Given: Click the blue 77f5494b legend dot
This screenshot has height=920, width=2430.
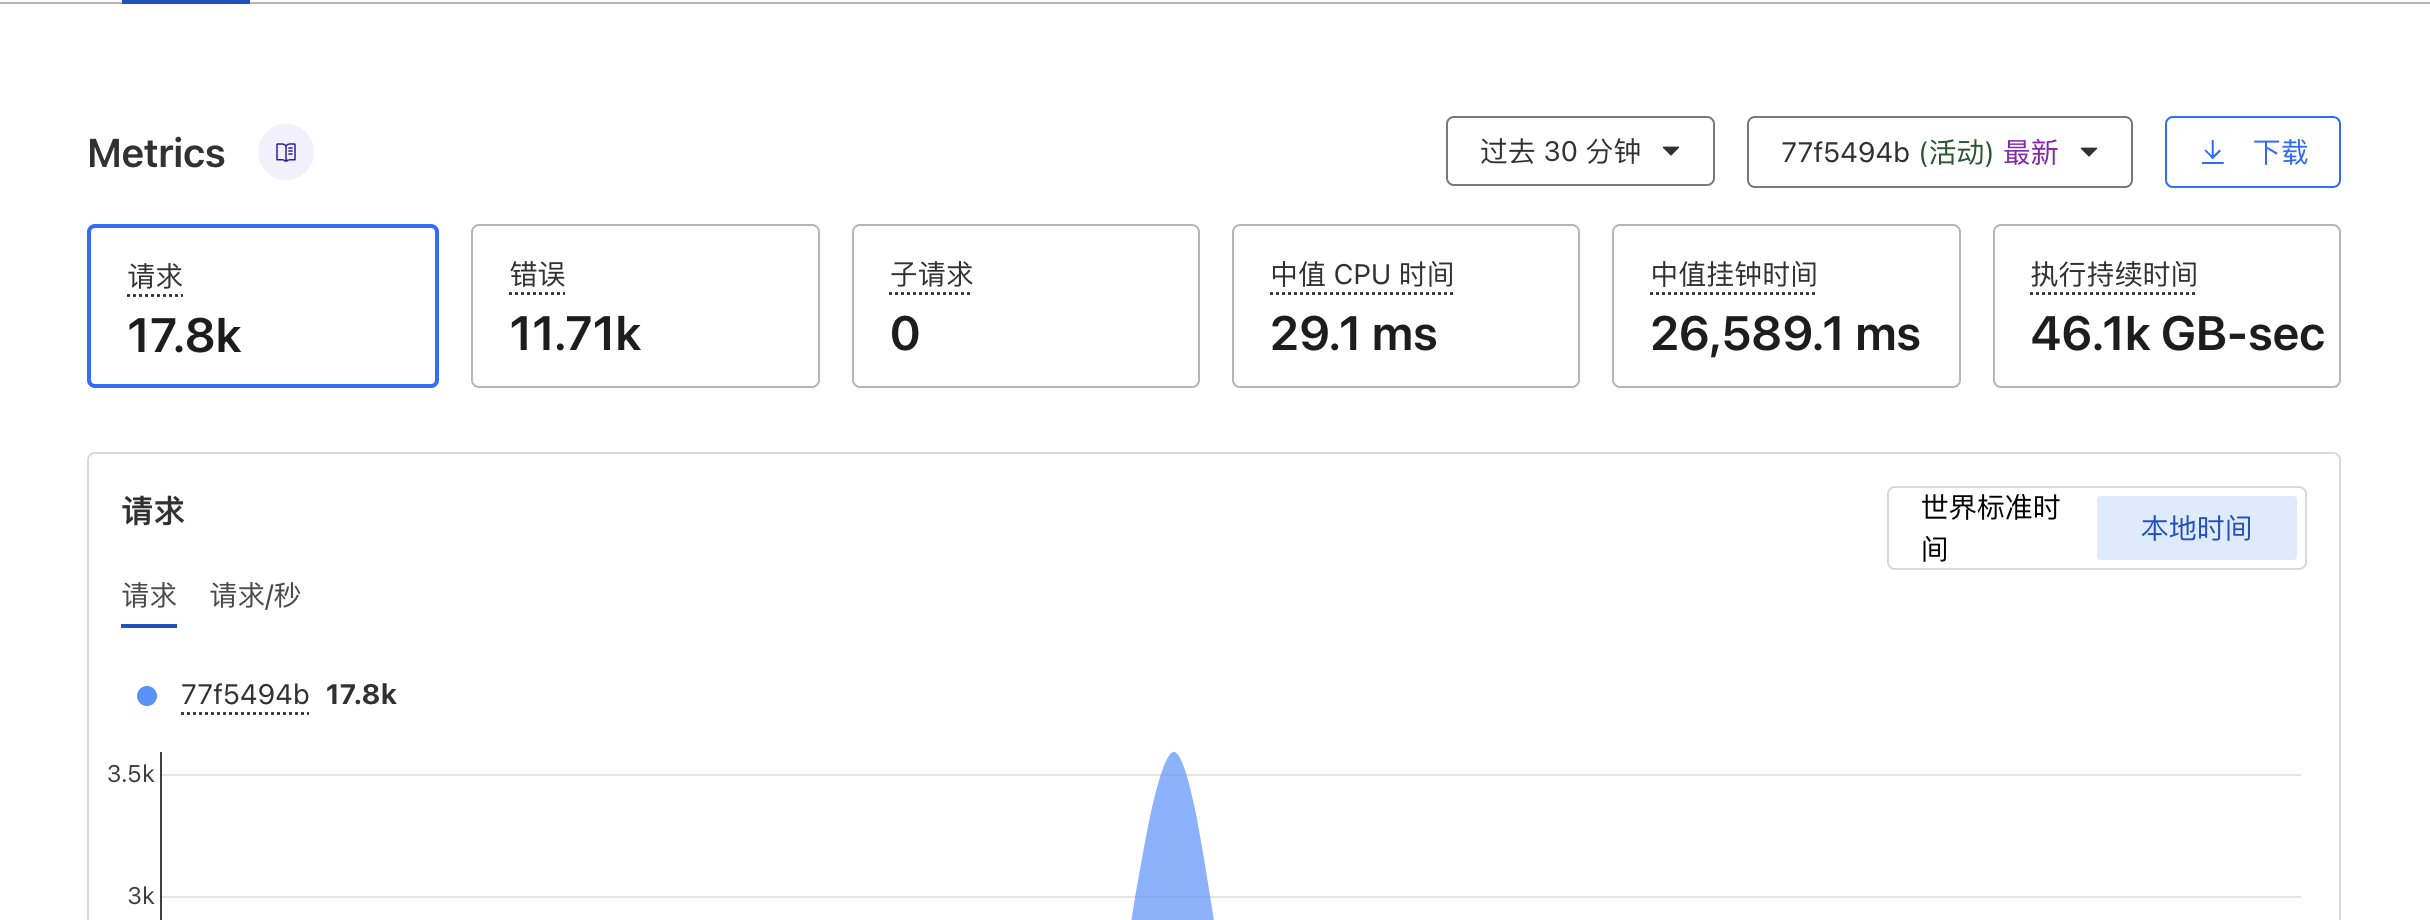Looking at the screenshot, I should [147, 696].
